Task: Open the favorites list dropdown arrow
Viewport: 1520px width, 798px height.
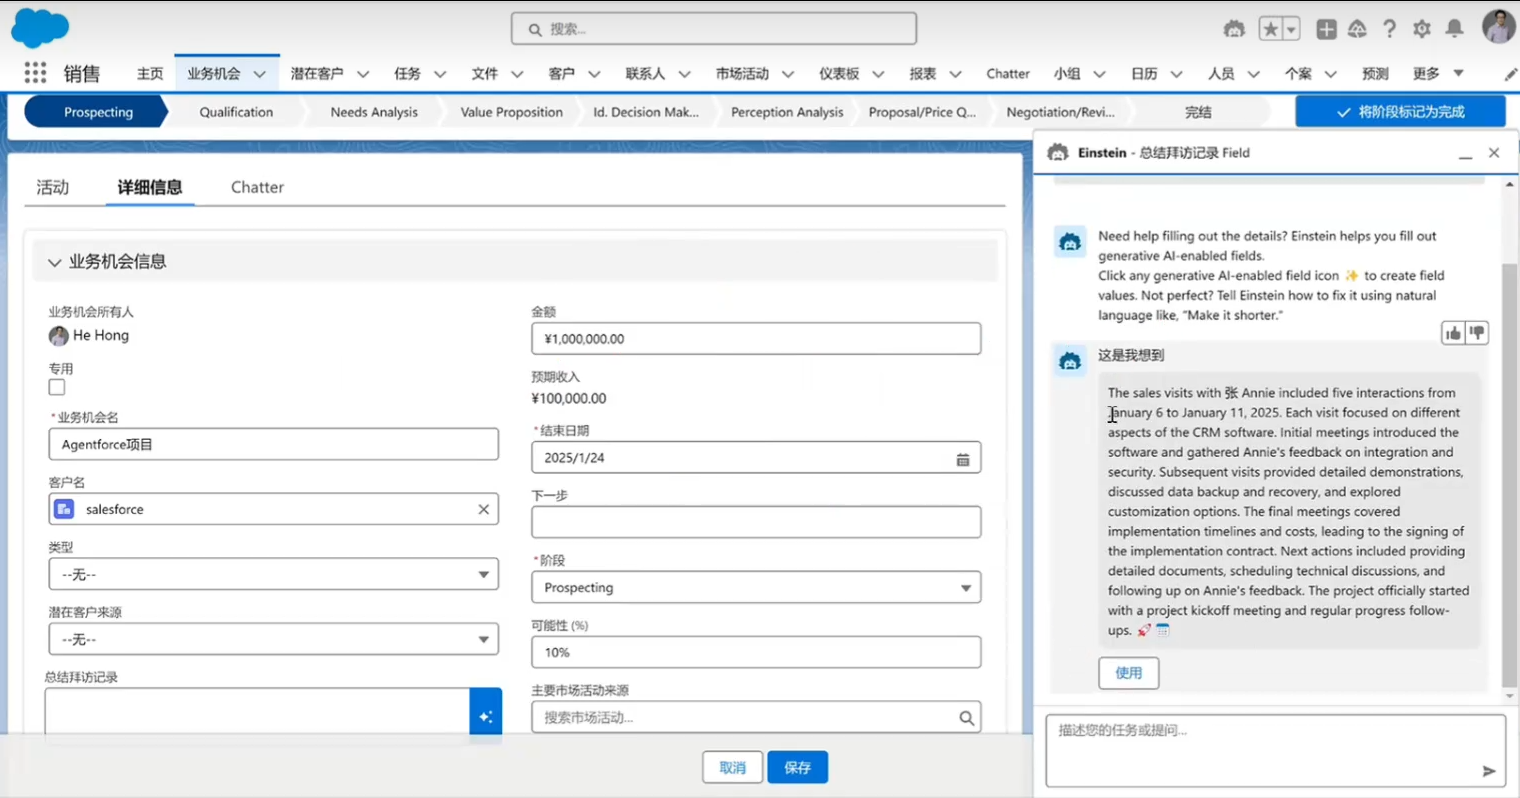Action: (x=1291, y=29)
